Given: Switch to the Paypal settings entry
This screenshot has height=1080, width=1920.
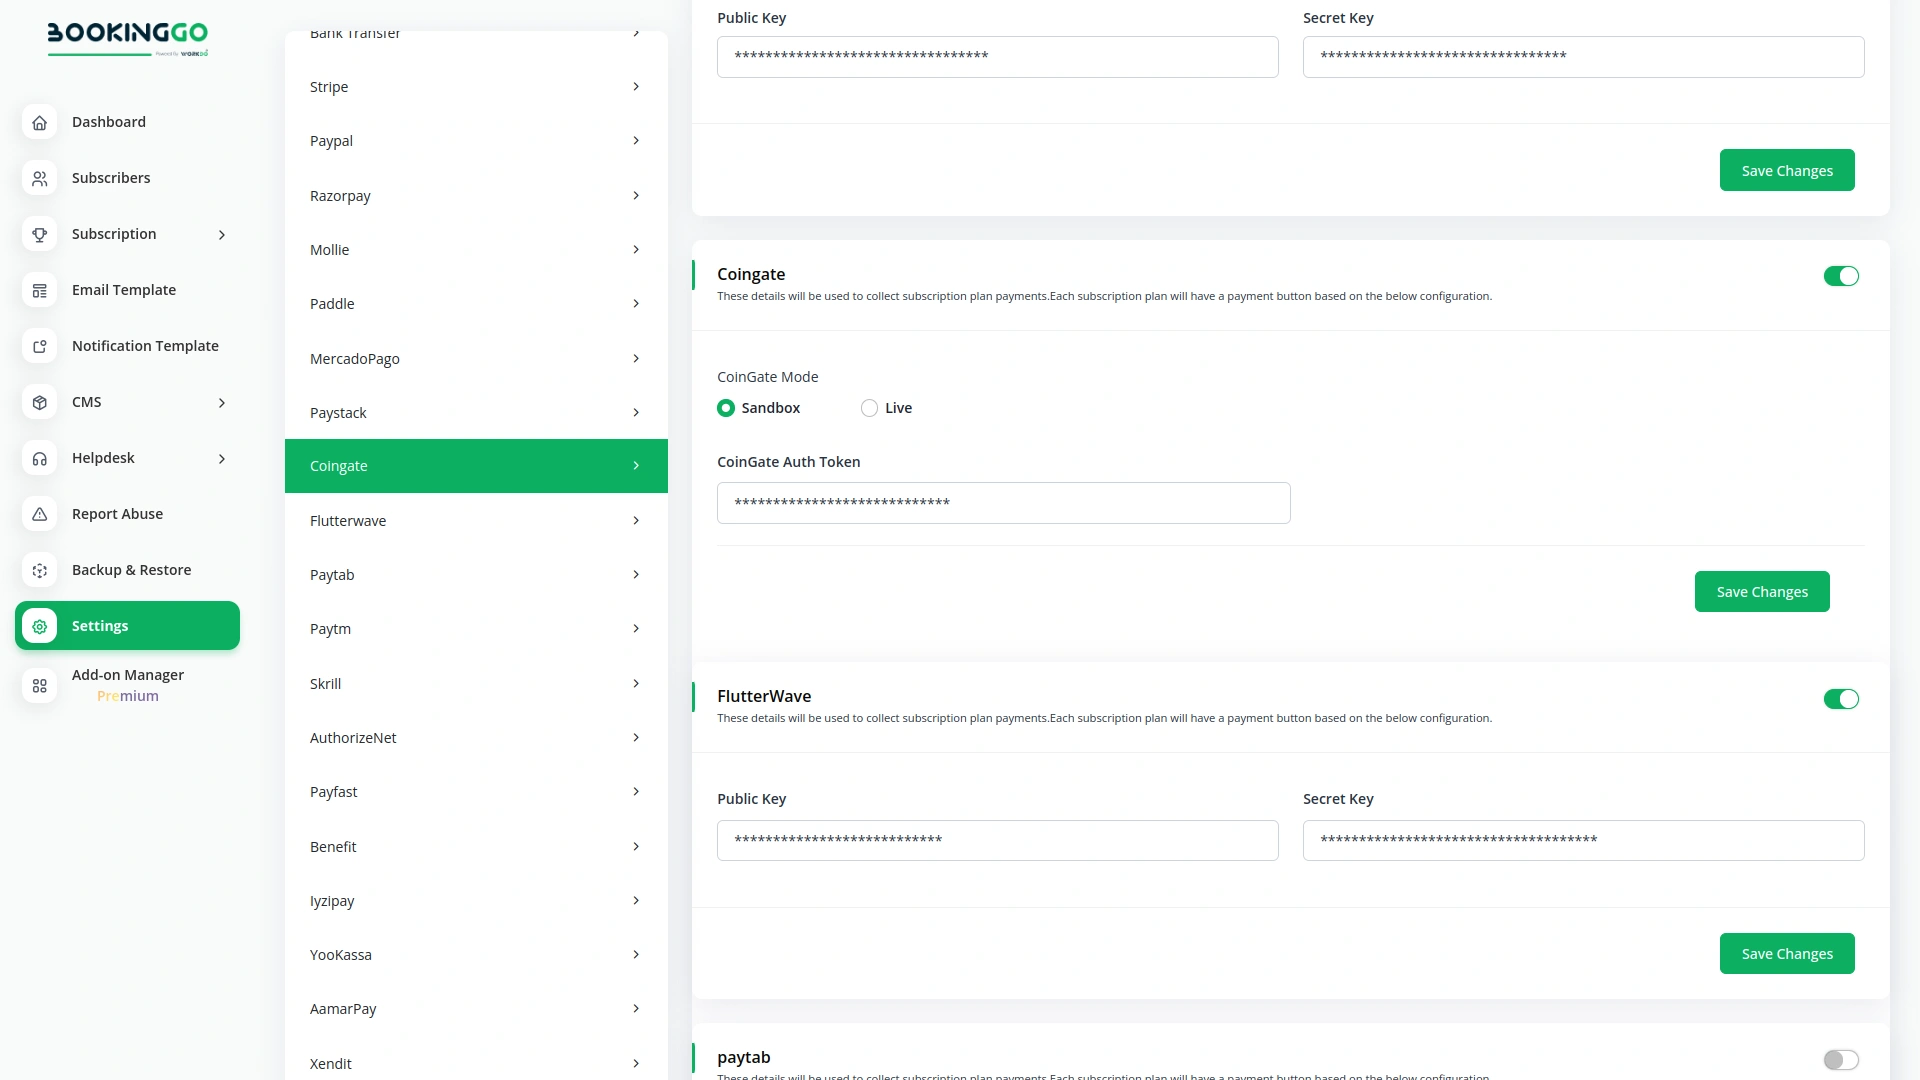Looking at the screenshot, I should (475, 141).
